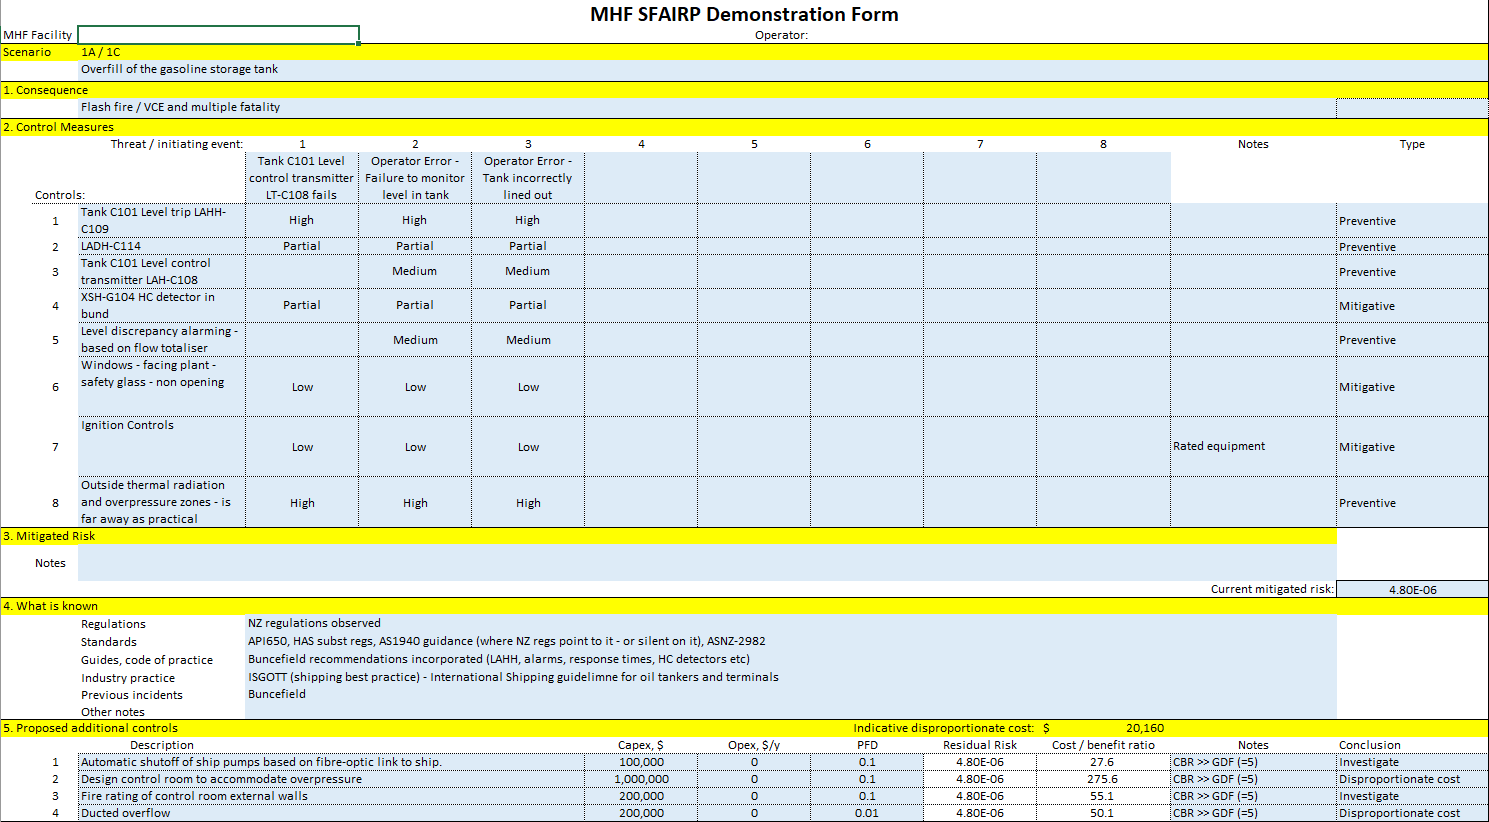Select the '3. Mitigated Risk' section header

[49, 536]
